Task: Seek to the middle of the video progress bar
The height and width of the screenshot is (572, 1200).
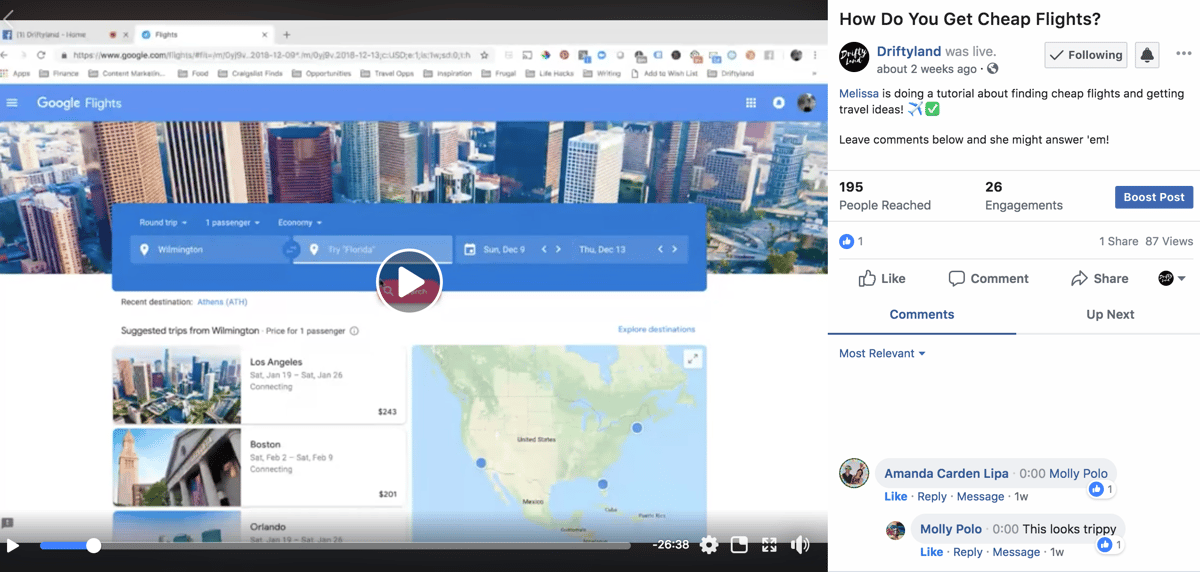Action: 335,546
